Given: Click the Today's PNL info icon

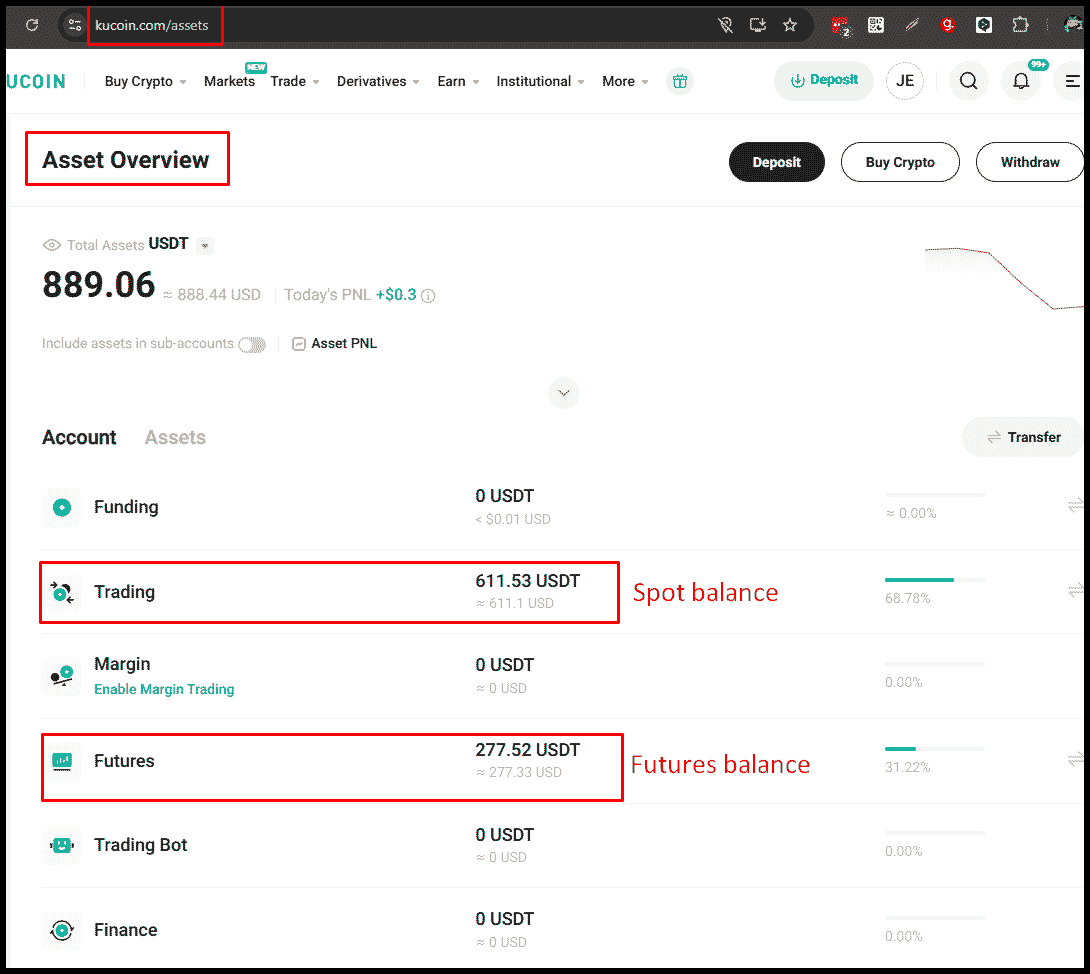Looking at the screenshot, I should pyautogui.click(x=428, y=295).
